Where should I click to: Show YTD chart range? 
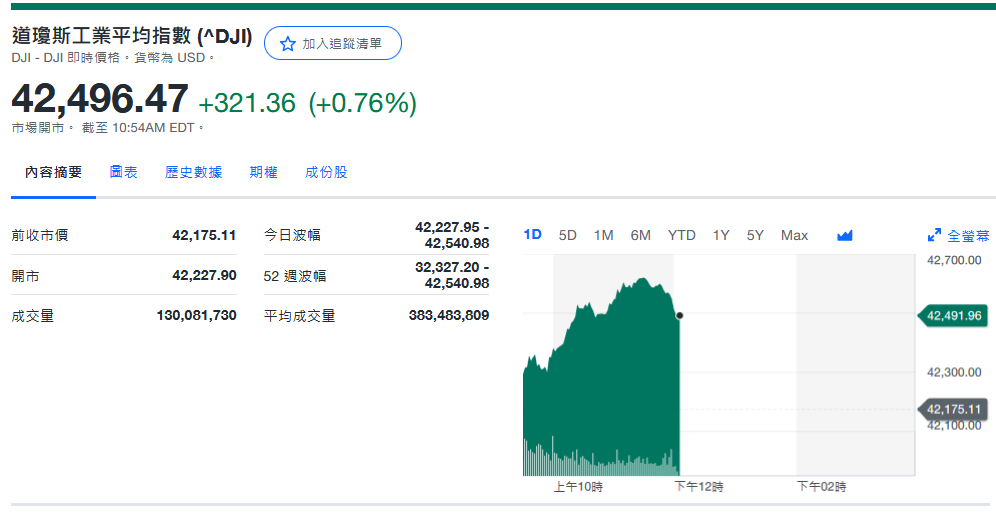coord(682,235)
